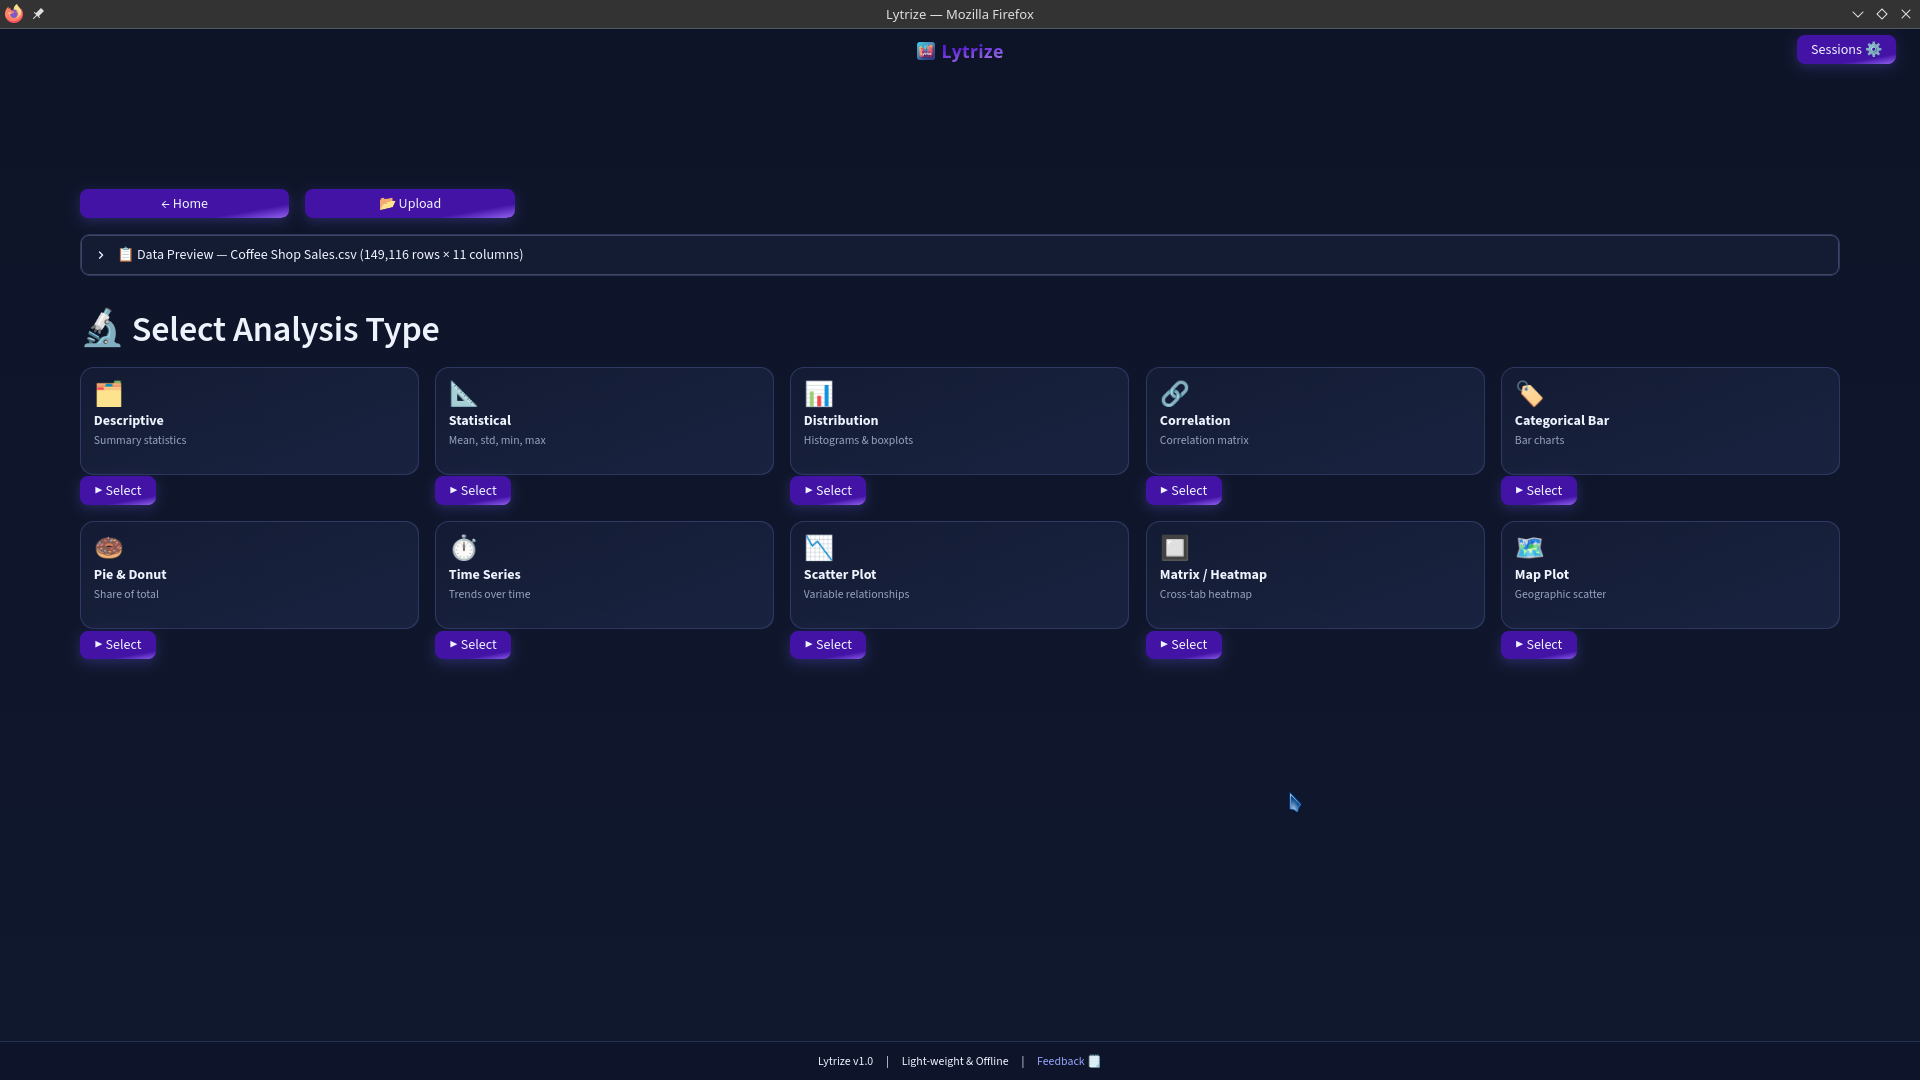Image resolution: width=1920 pixels, height=1080 pixels.
Task: Click the Descriptive card title
Action: click(128, 420)
